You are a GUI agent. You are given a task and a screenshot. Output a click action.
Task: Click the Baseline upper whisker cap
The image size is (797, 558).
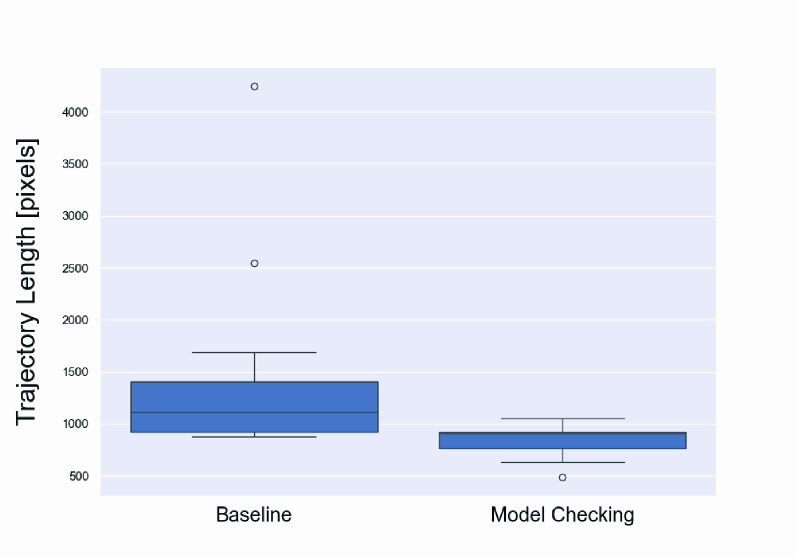point(254,352)
